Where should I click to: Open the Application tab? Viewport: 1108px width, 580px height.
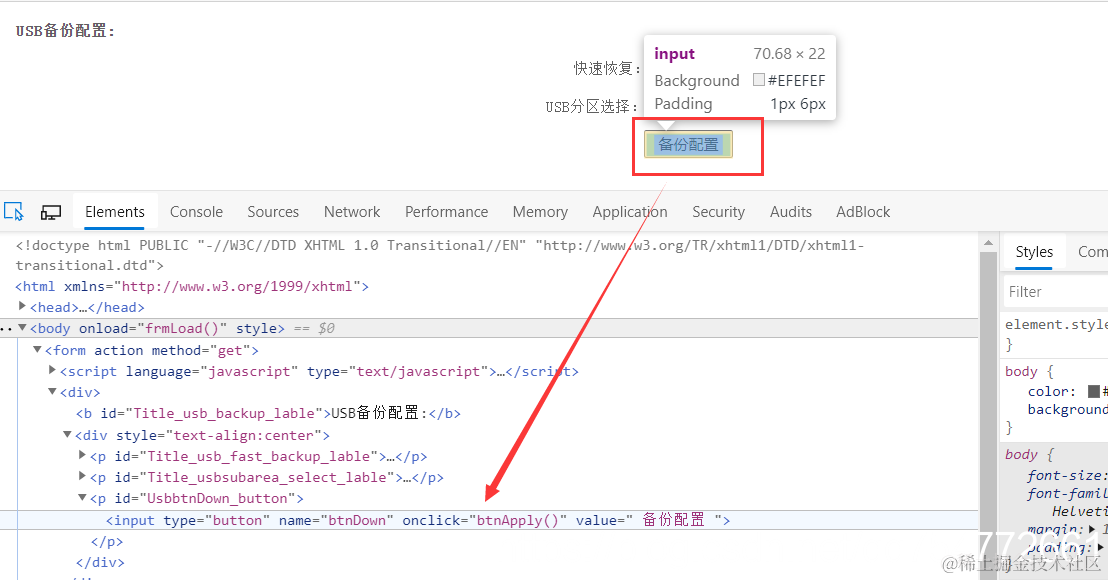coord(630,212)
